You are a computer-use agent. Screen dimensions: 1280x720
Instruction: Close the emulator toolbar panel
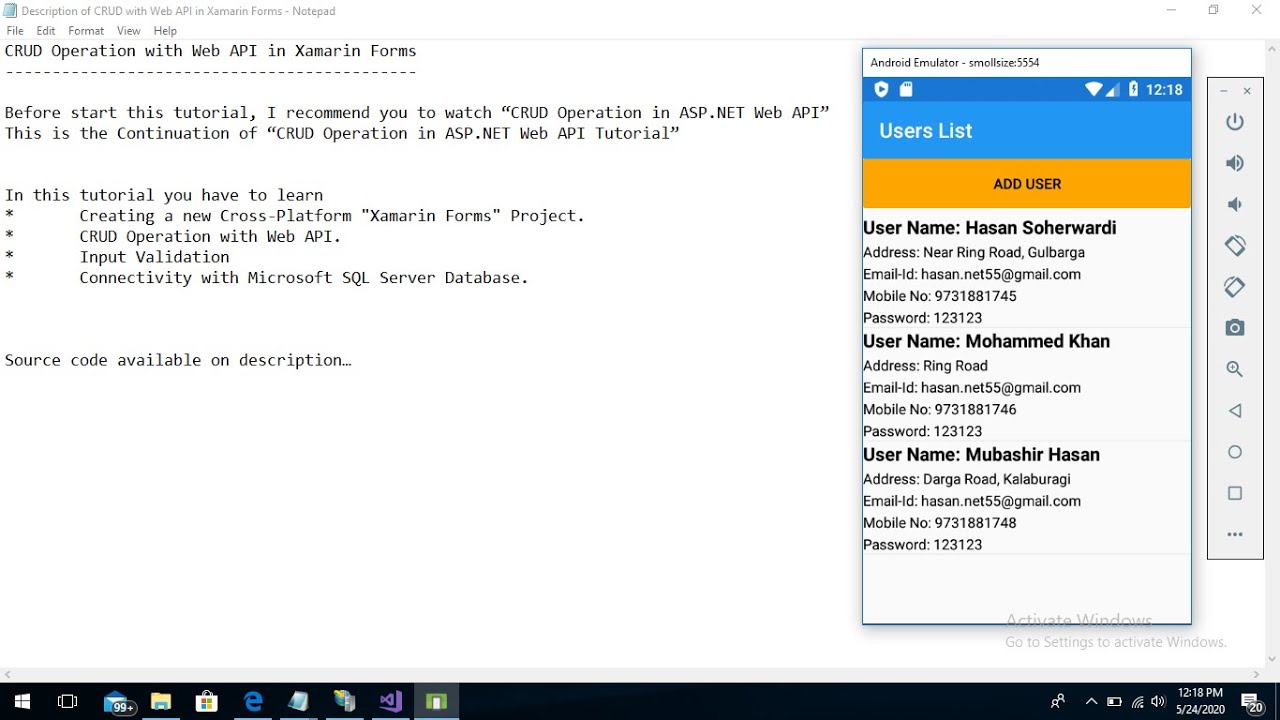click(x=1247, y=91)
